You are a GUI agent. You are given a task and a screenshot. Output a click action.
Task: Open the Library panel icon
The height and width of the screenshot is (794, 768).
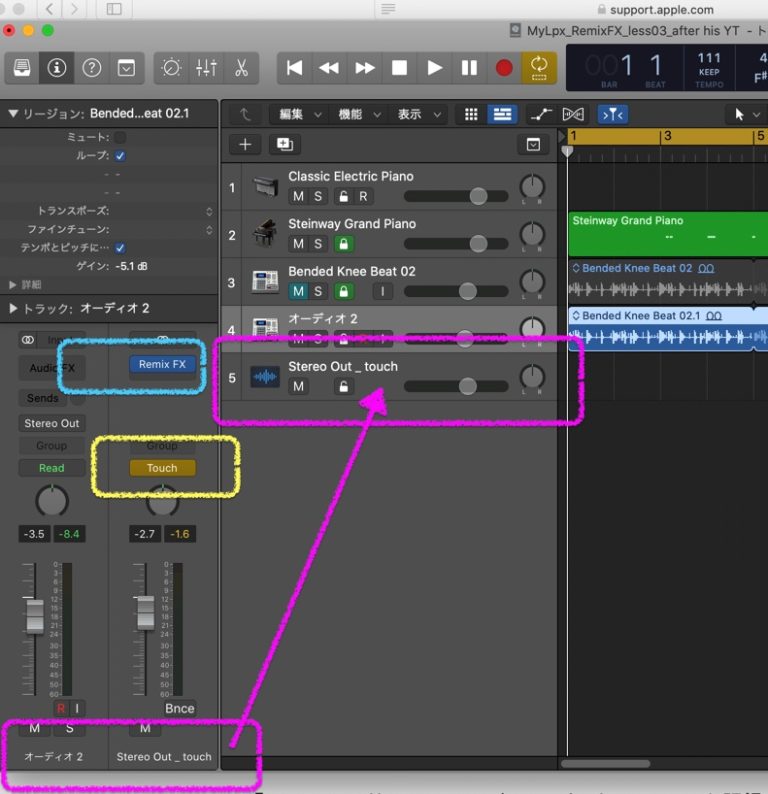(x=22, y=67)
